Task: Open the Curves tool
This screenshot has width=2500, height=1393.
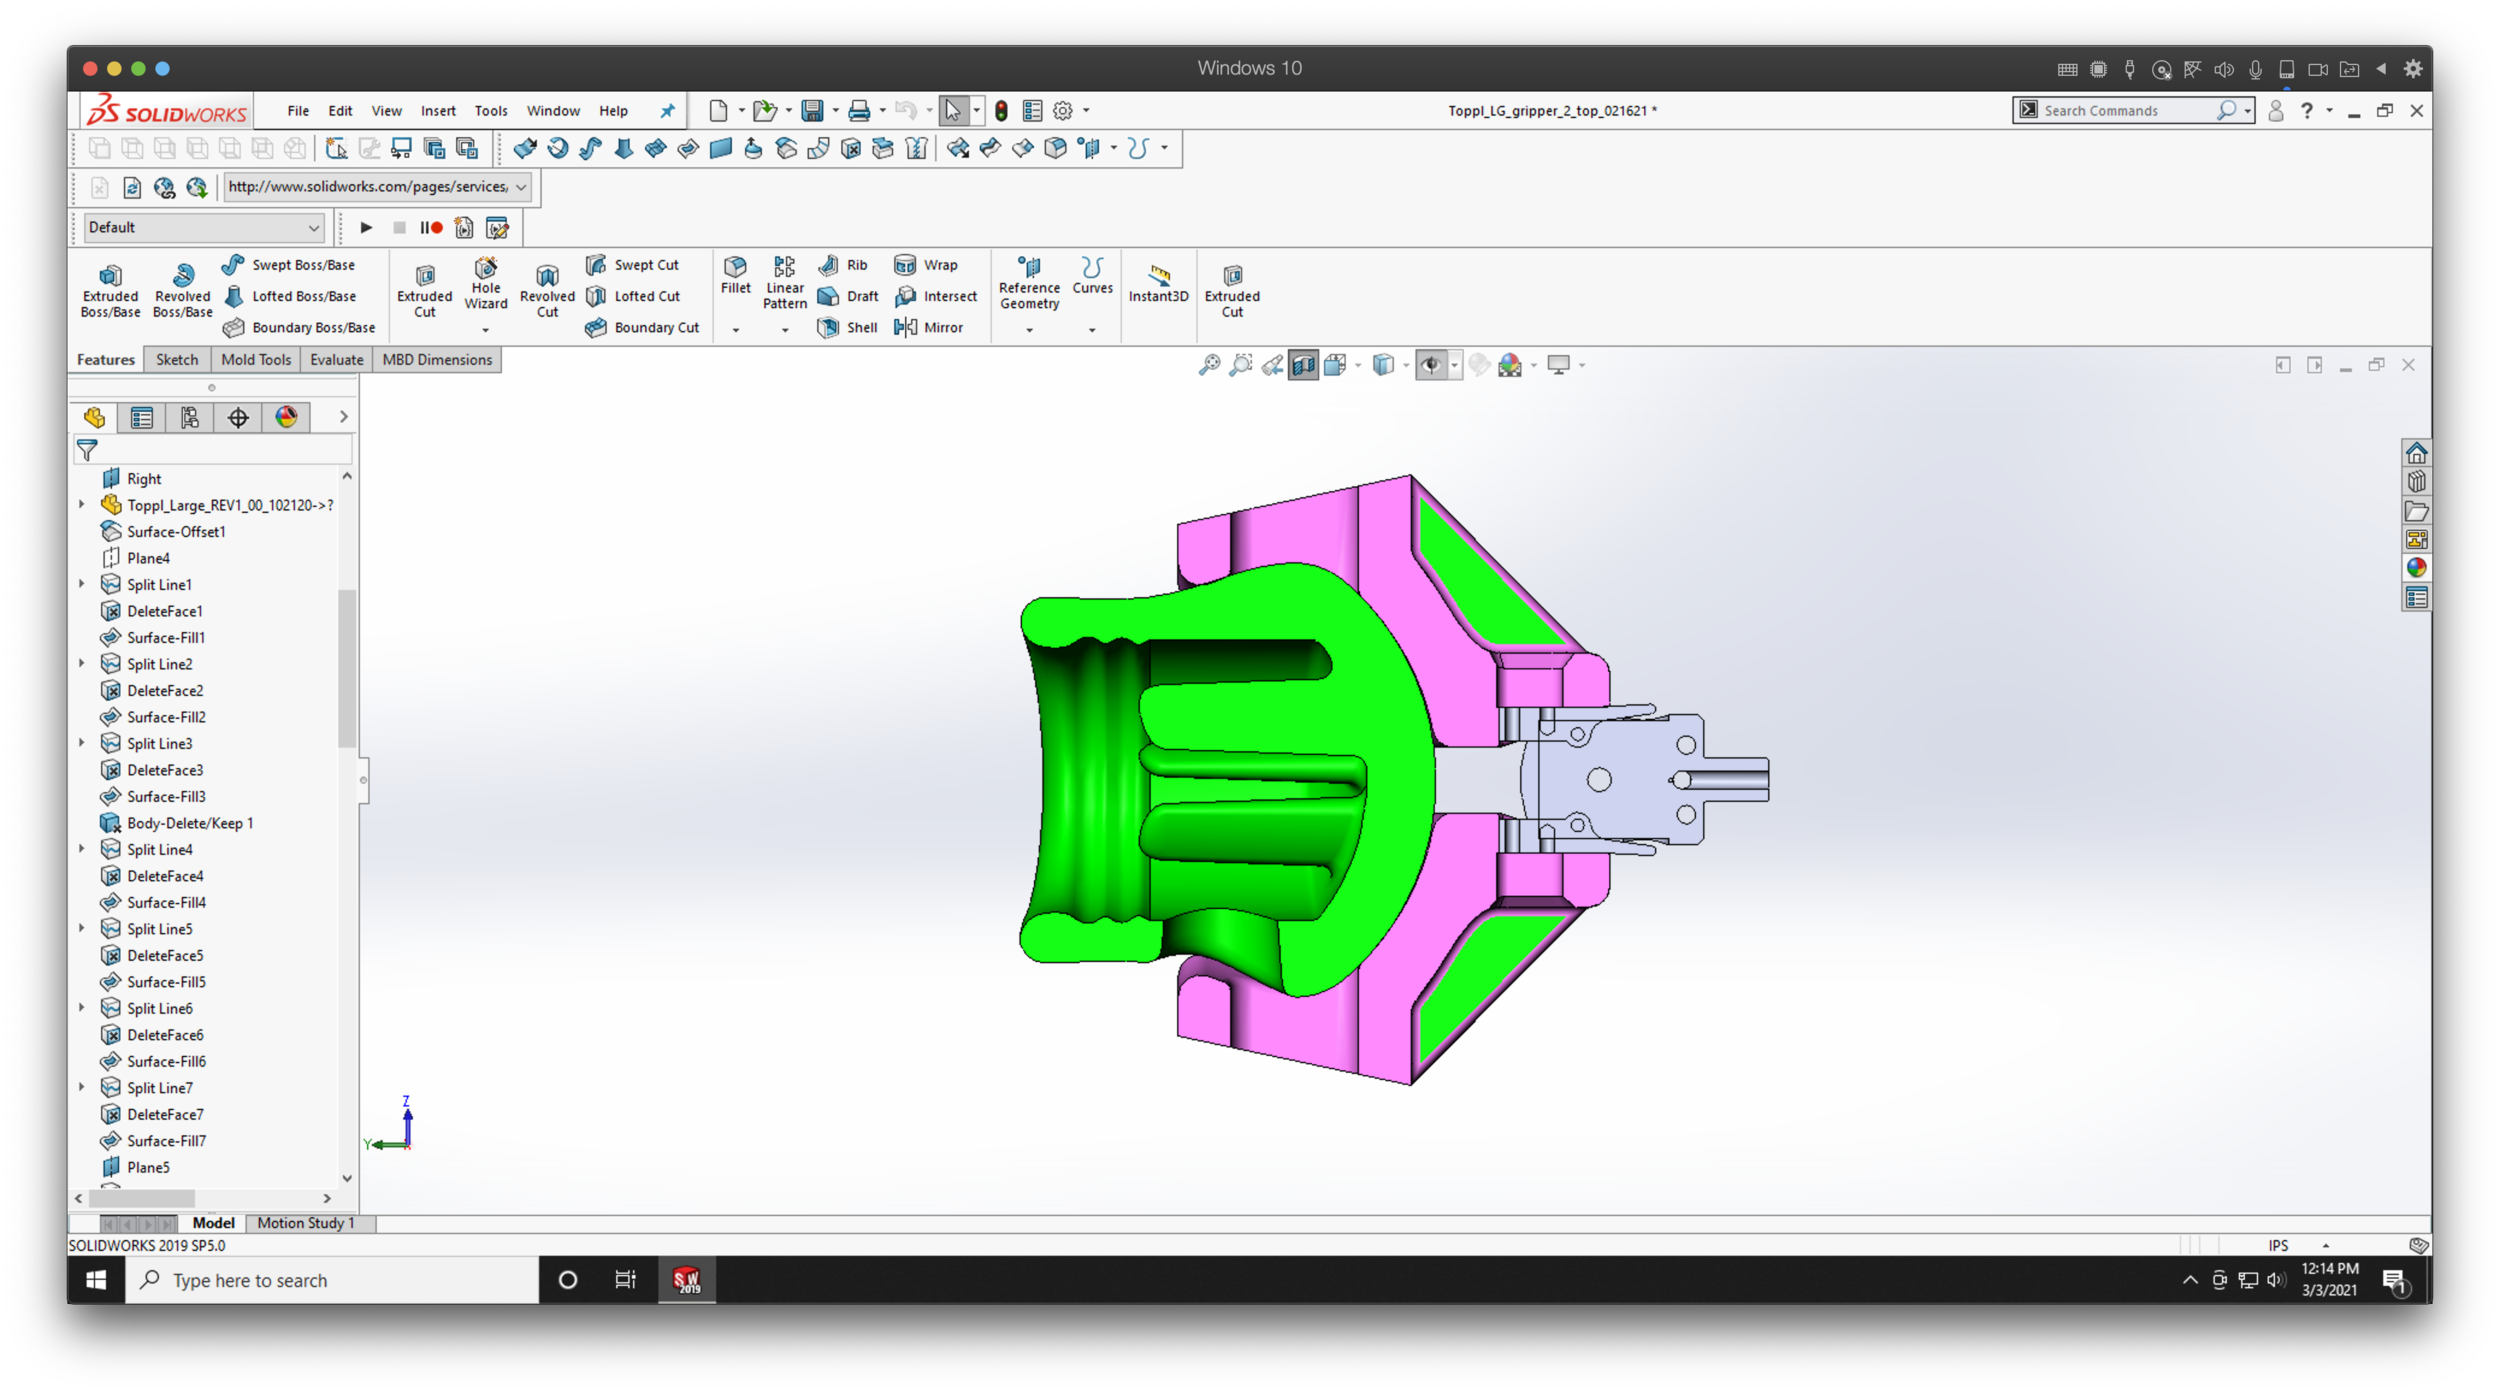Action: 1092,275
